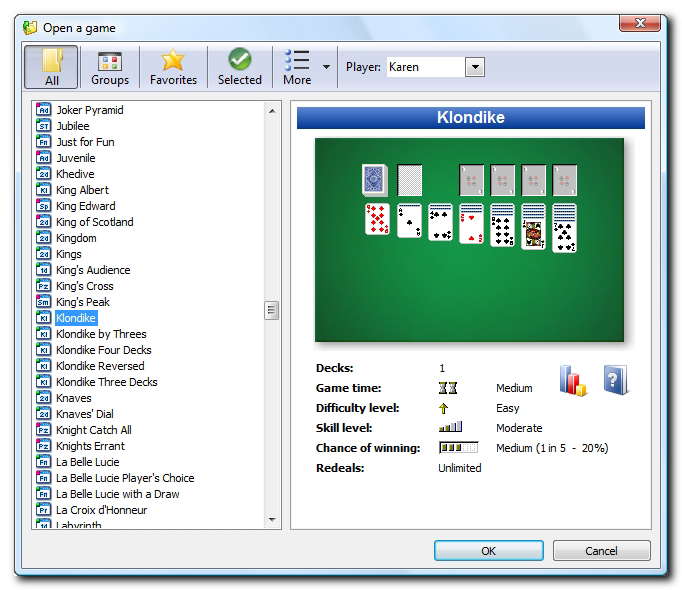The height and width of the screenshot is (590, 682).
Task: Choose Klondike Three Decks
Action: pyautogui.click(x=107, y=382)
